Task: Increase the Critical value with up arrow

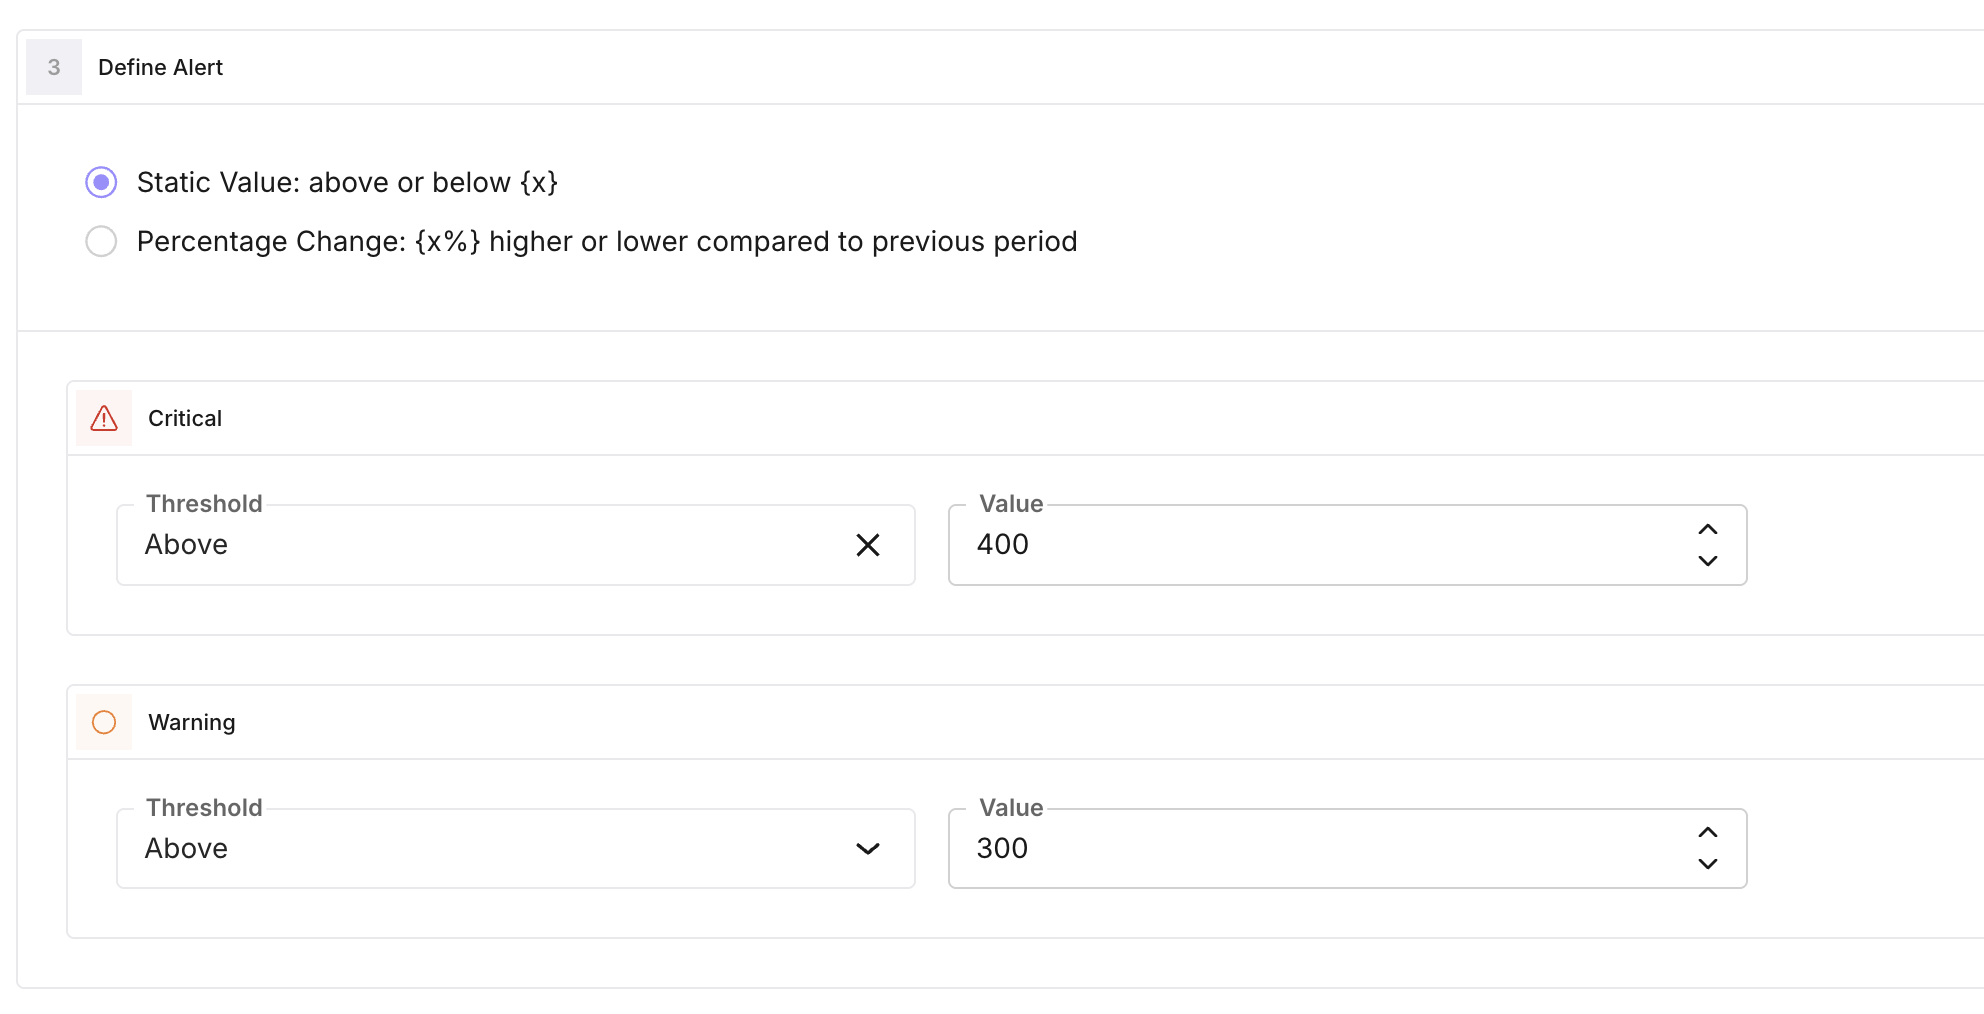Action: 1708,530
